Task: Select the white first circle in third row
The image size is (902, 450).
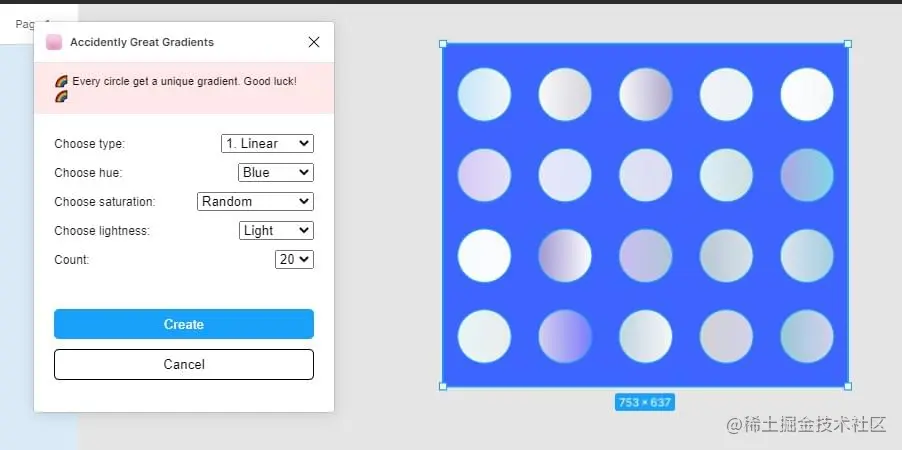Action: tap(484, 255)
